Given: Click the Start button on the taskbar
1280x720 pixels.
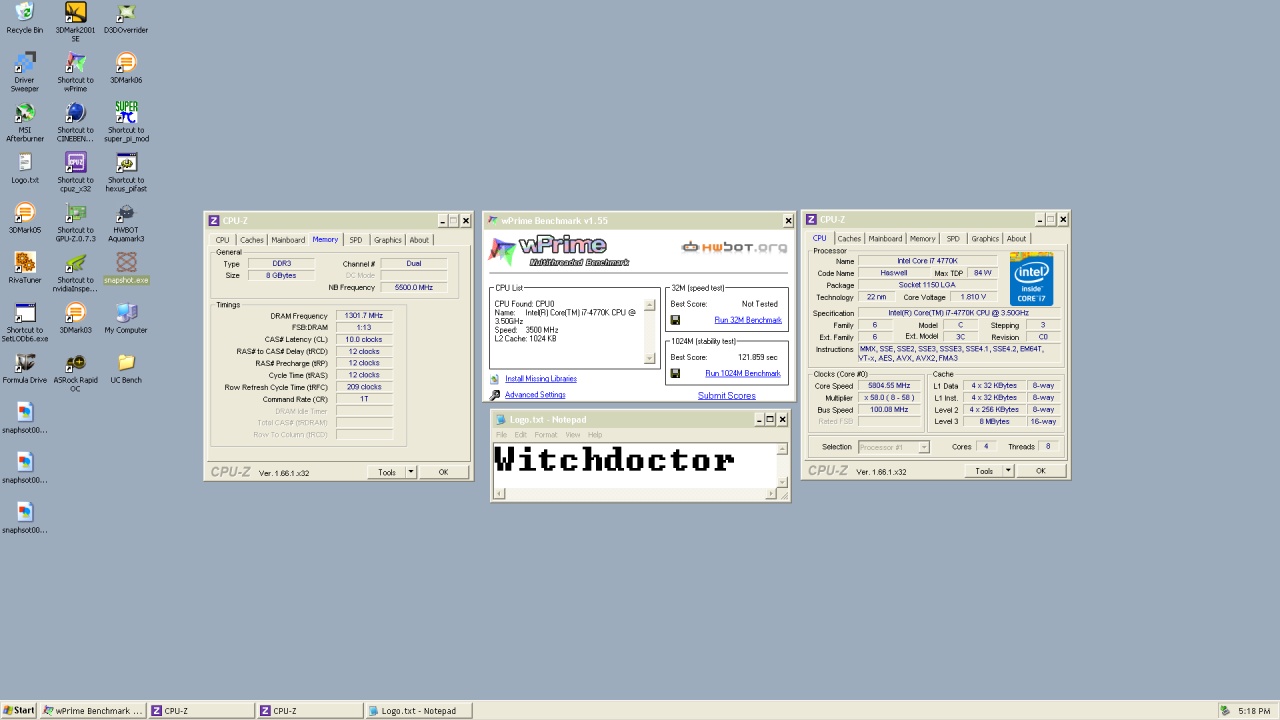Looking at the screenshot, I should click(x=19, y=711).
